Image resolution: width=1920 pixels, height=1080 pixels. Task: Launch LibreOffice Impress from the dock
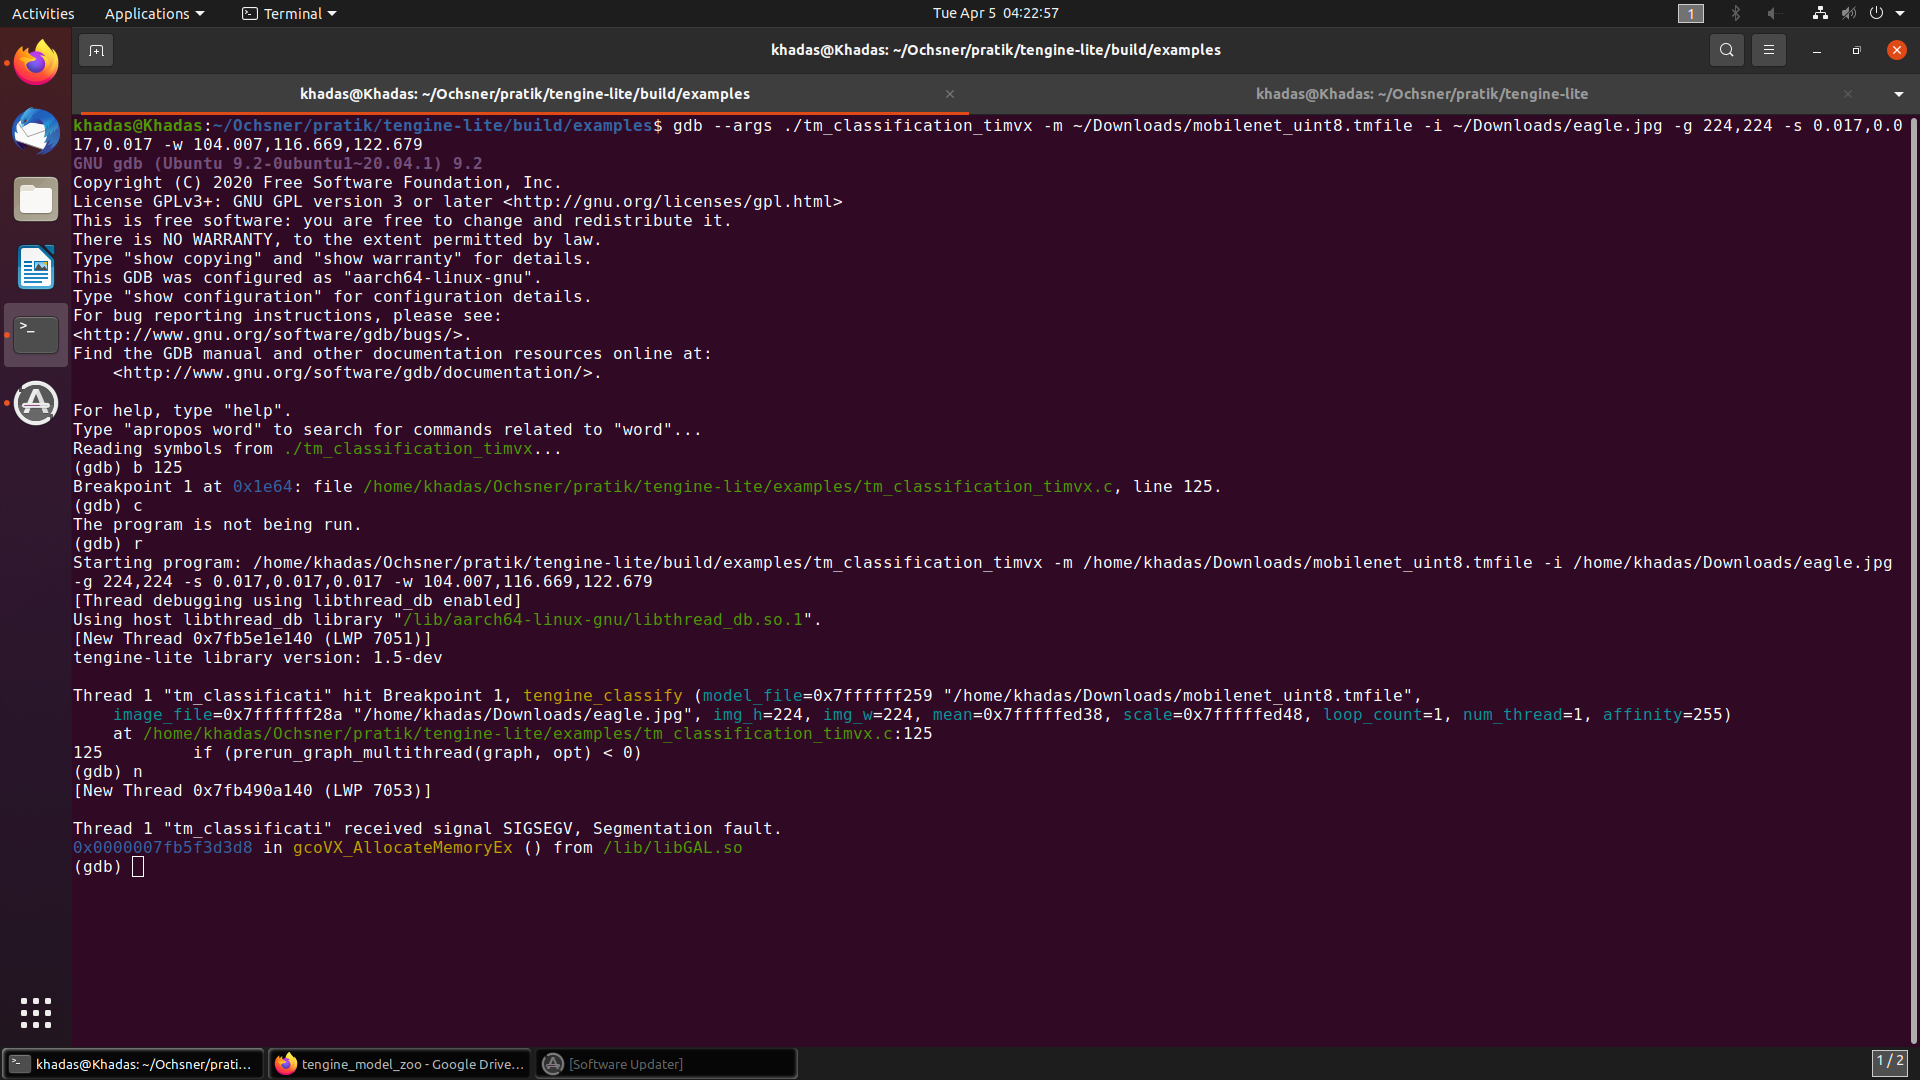point(36,267)
